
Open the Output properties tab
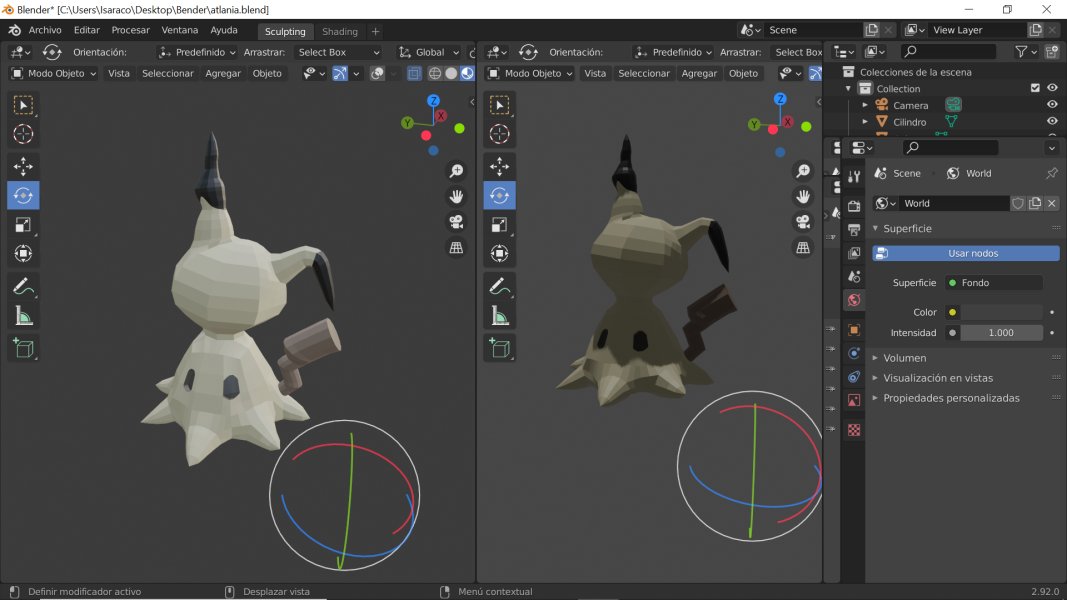[854, 230]
